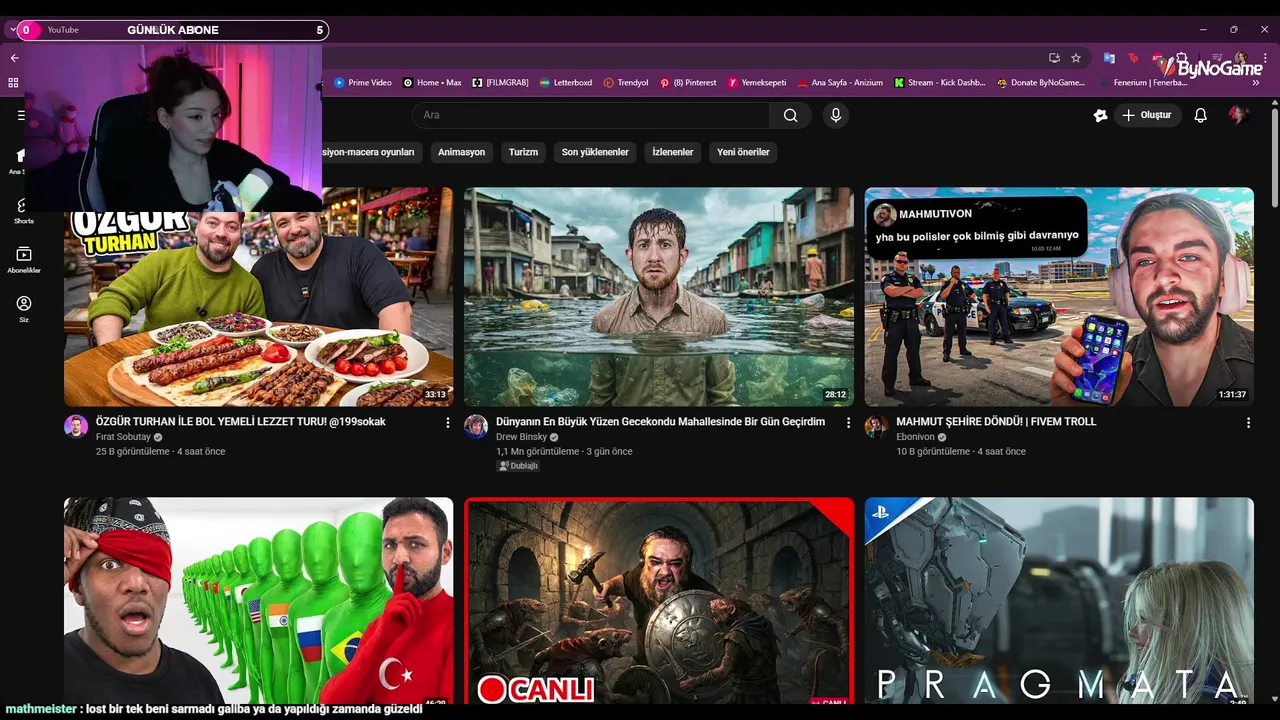Click the install app icon in address bar
The image size is (1280, 720).
tap(1054, 58)
